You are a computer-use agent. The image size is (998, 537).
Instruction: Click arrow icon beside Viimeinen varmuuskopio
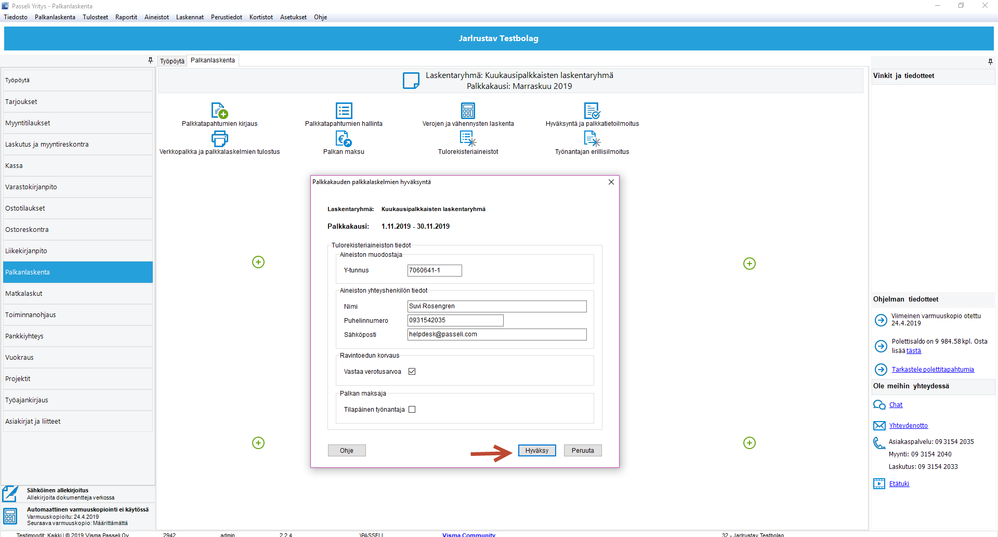pyautogui.click(x=881, y=320)
